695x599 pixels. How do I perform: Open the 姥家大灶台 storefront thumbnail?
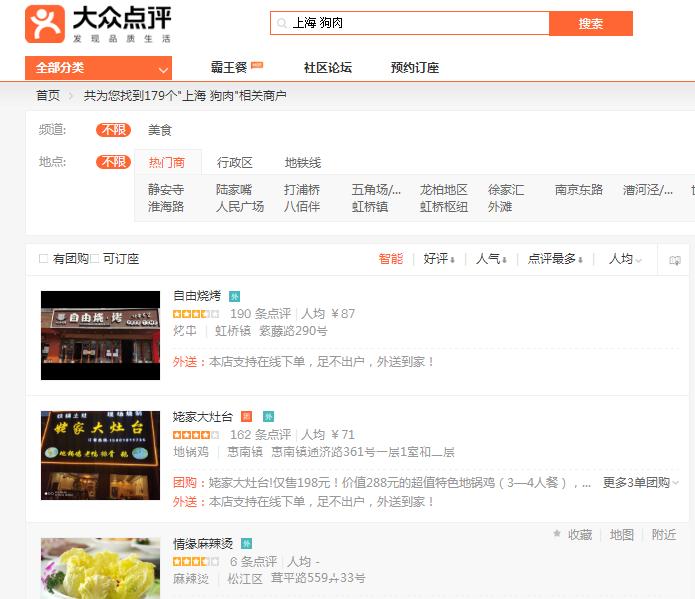point(100,455)
